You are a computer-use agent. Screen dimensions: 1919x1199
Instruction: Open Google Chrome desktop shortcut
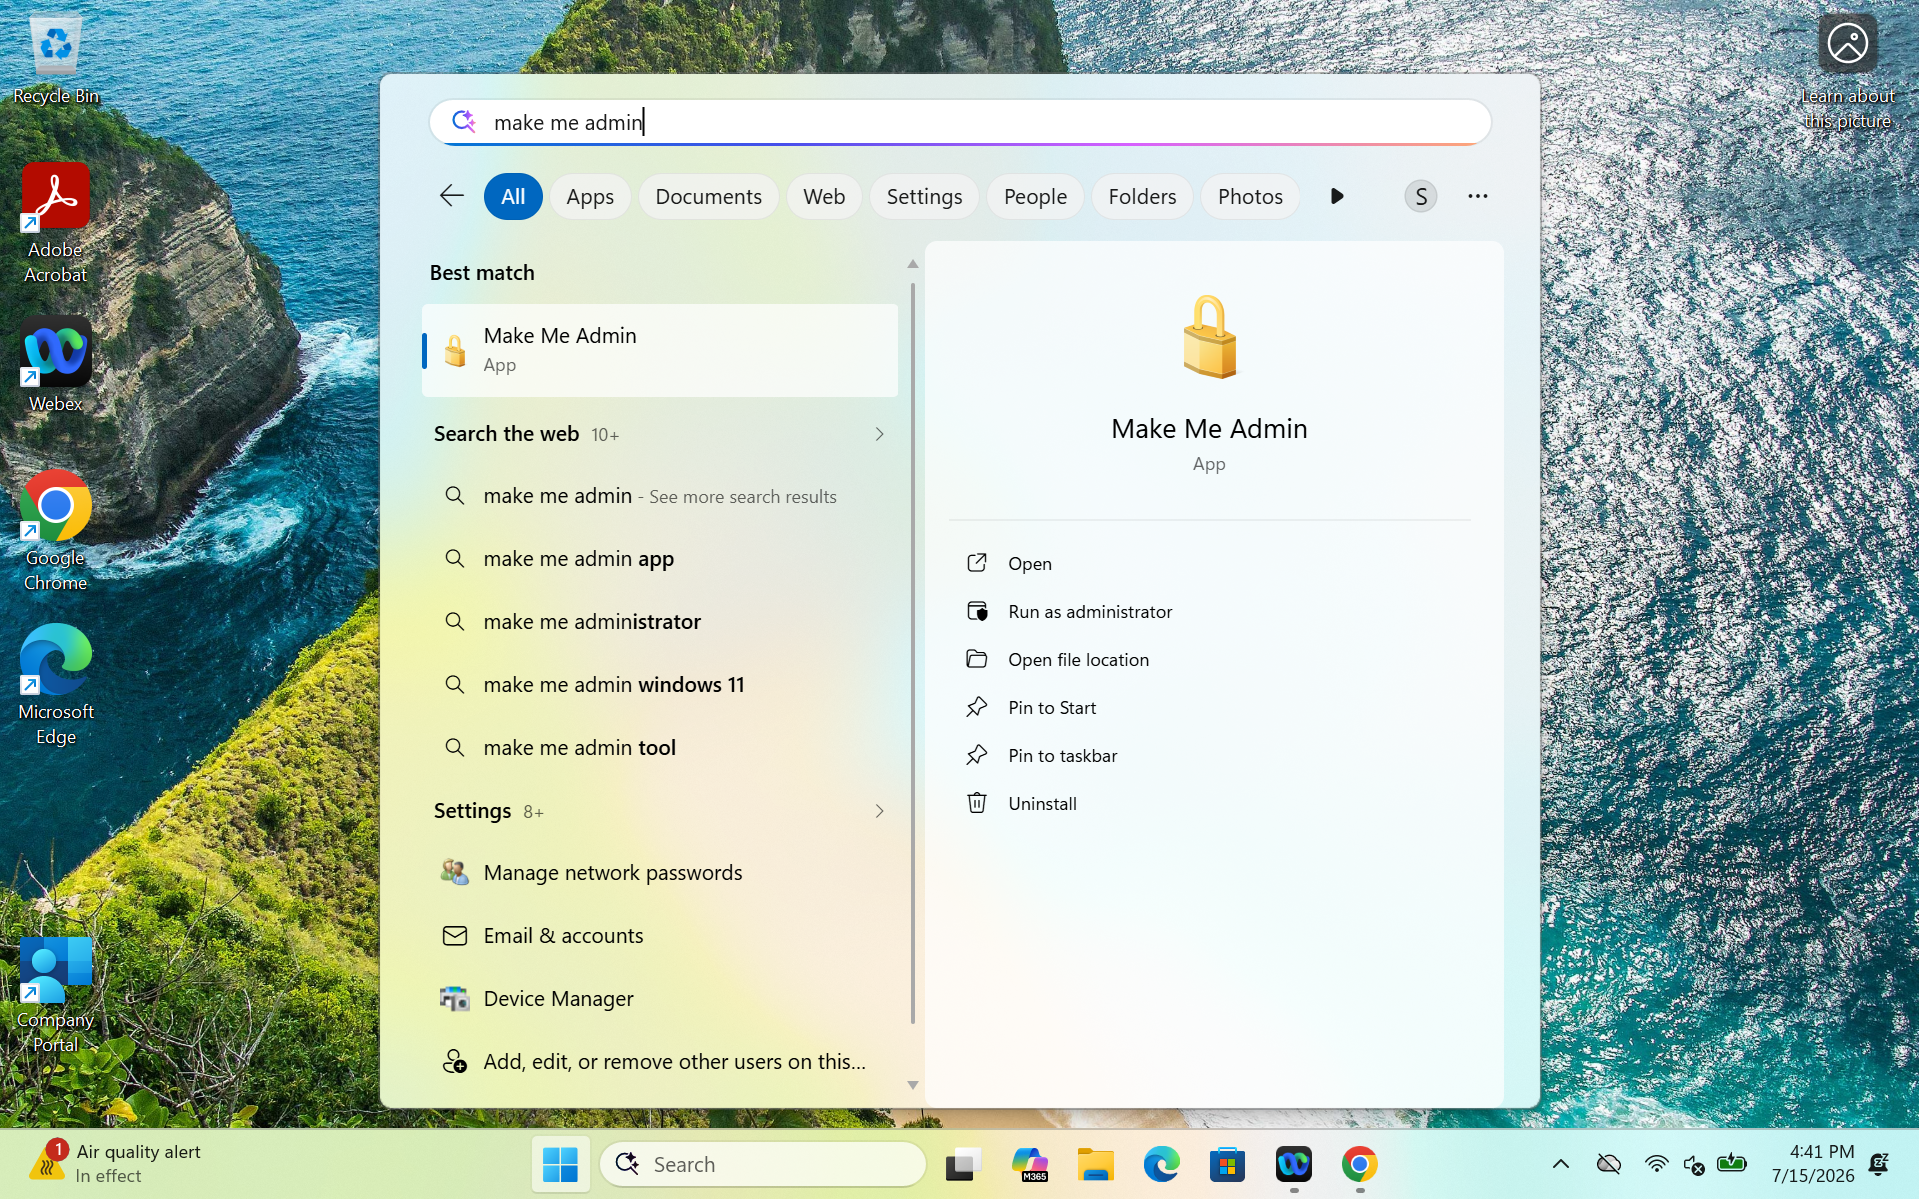55,531
